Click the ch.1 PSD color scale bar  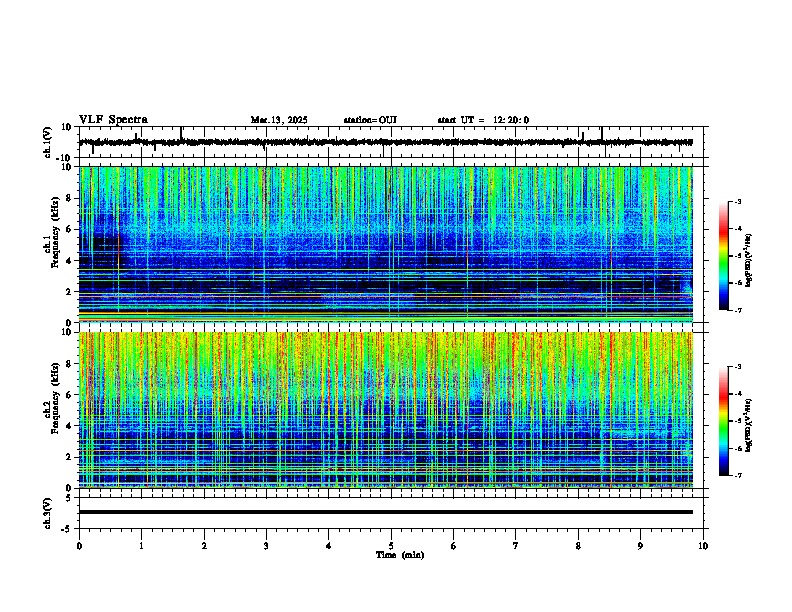tap(724, 256)
